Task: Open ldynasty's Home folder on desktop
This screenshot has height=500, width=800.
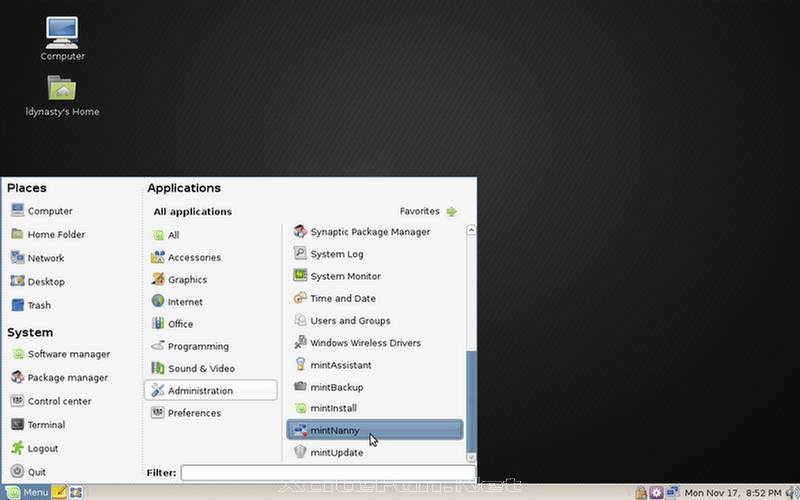Action: point(62,95)
